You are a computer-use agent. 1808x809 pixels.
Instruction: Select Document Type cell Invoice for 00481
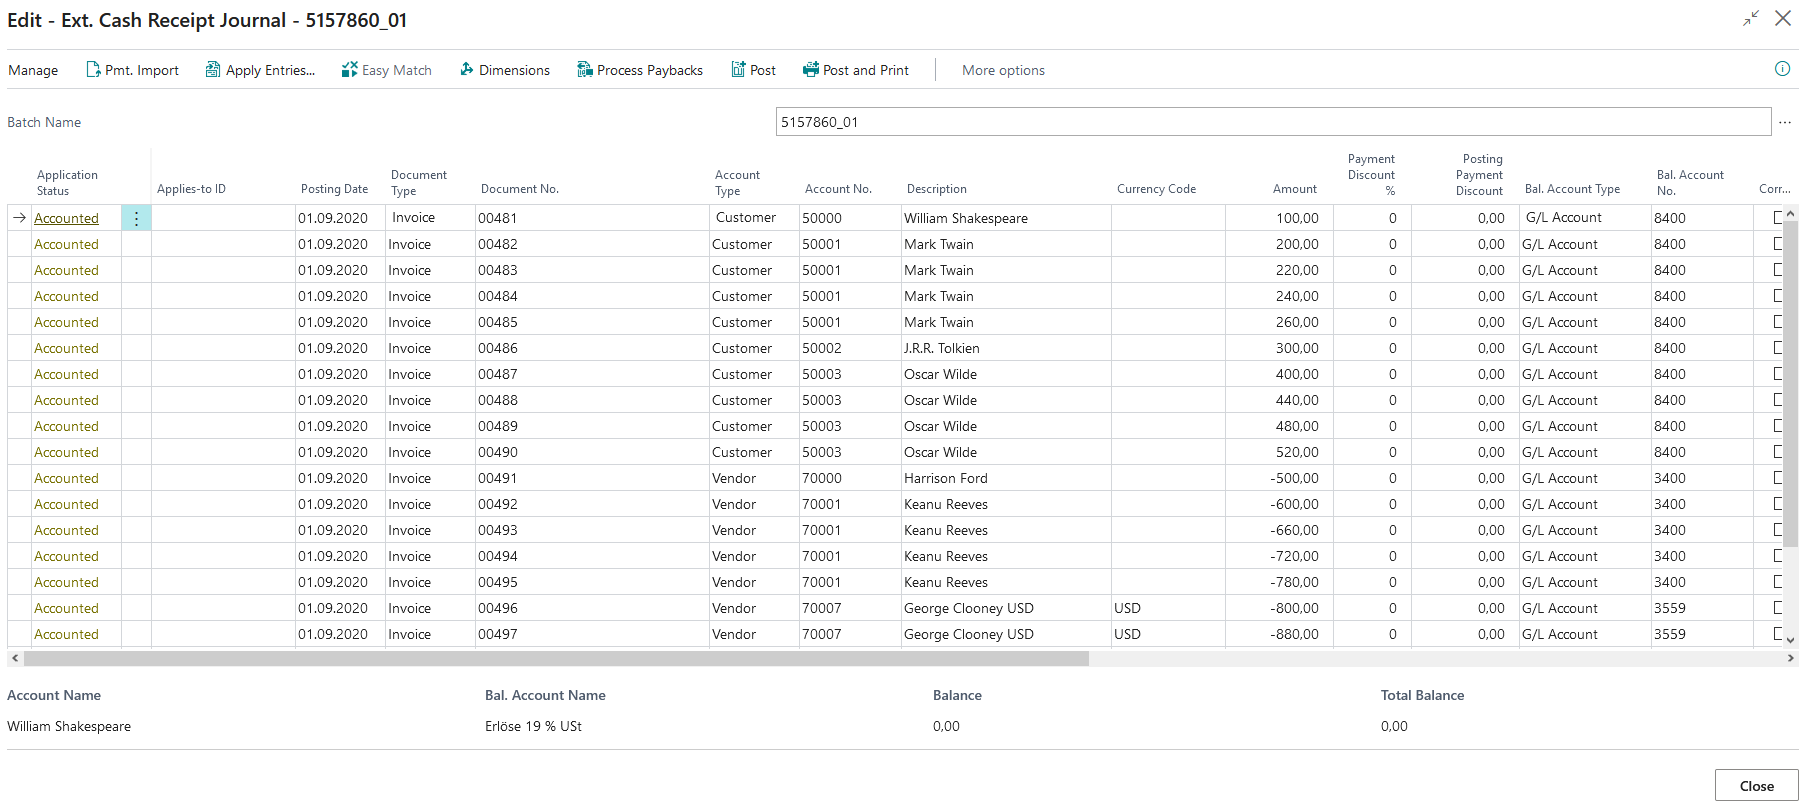tap(430, 218)
